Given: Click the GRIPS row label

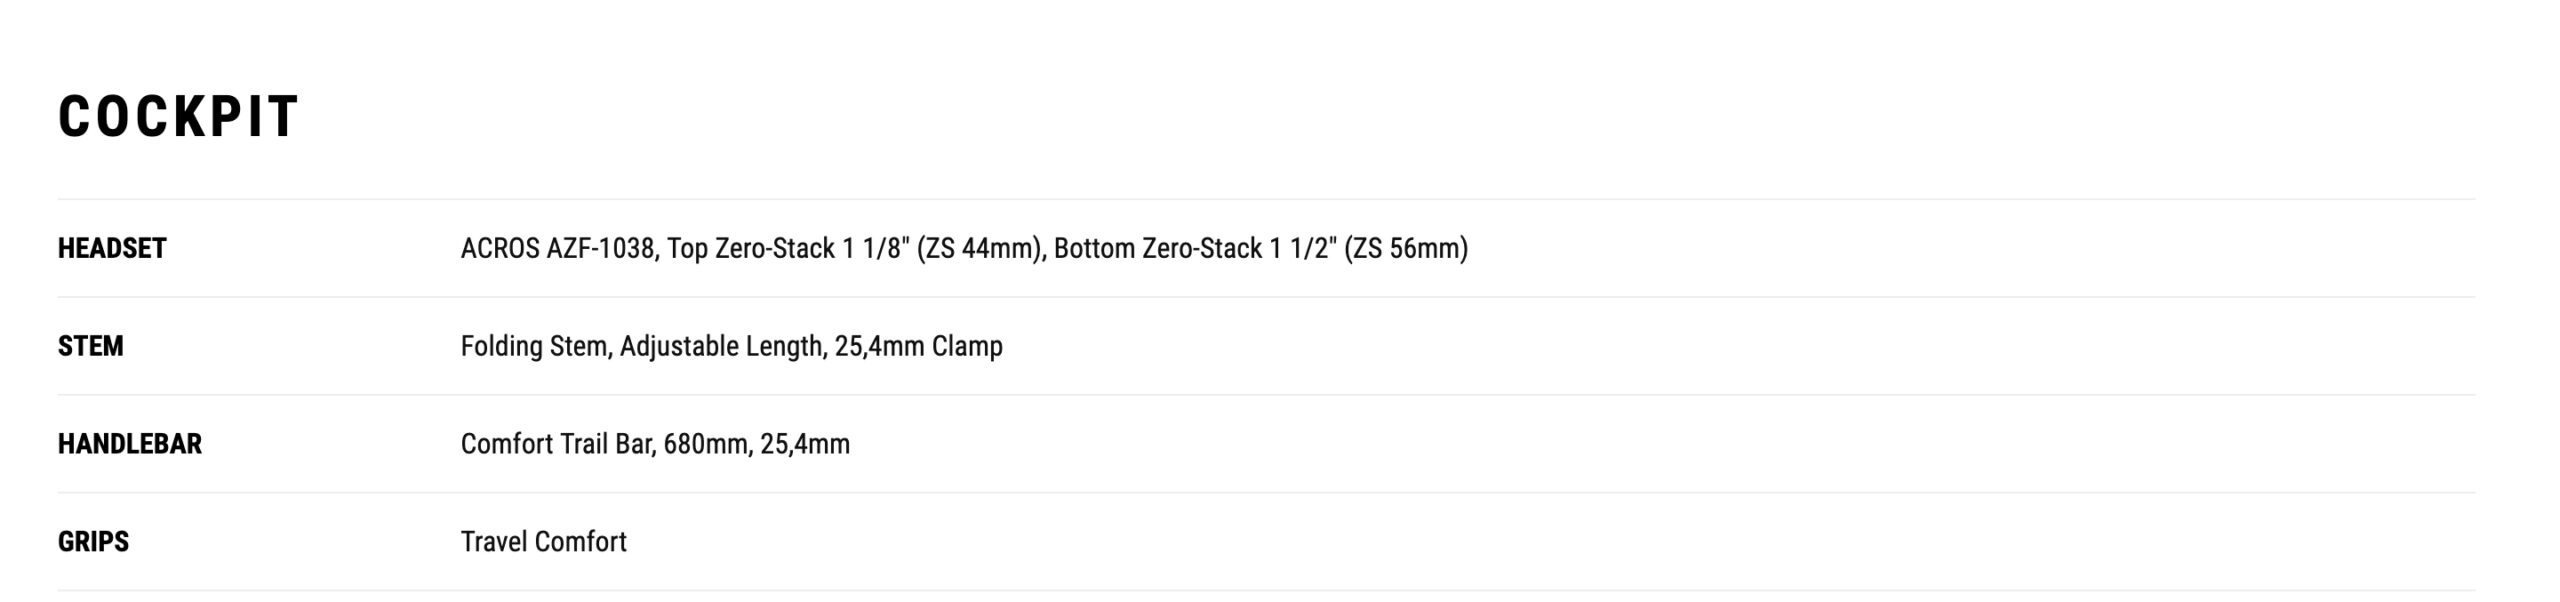Looking at the screenshot, I should [93, 542].
